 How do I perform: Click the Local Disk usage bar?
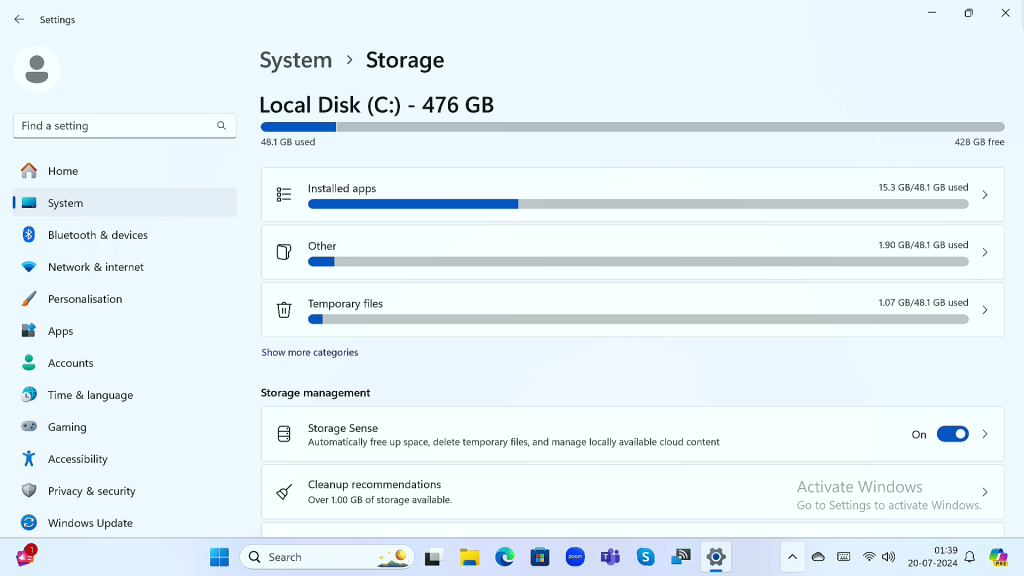point(632,127)
